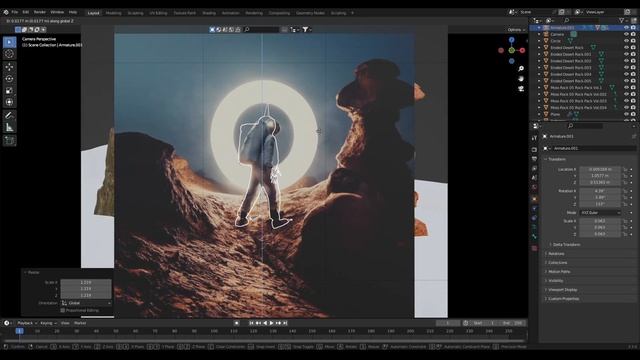Open the timeline Keying menu

(x=48, y=323)
